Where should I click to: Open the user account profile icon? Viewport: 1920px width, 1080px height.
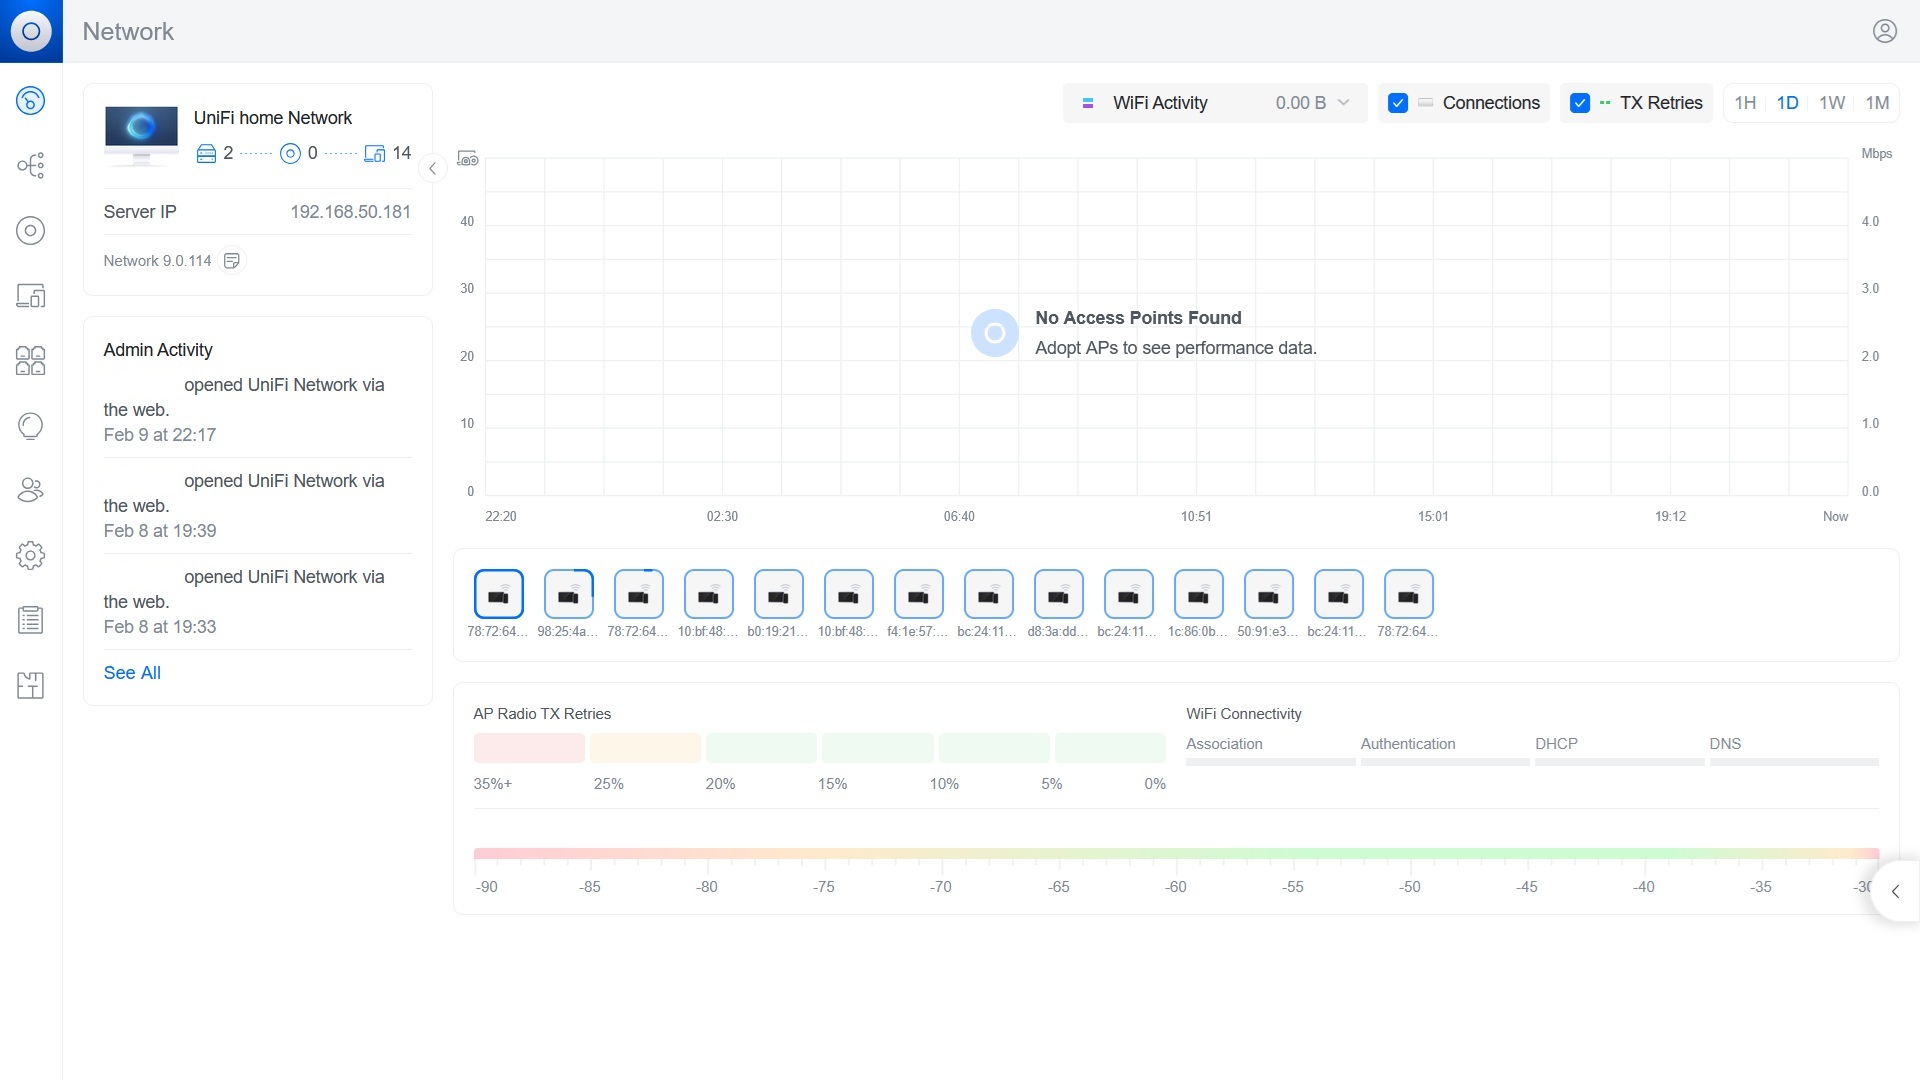click(x=1884, y=31)
